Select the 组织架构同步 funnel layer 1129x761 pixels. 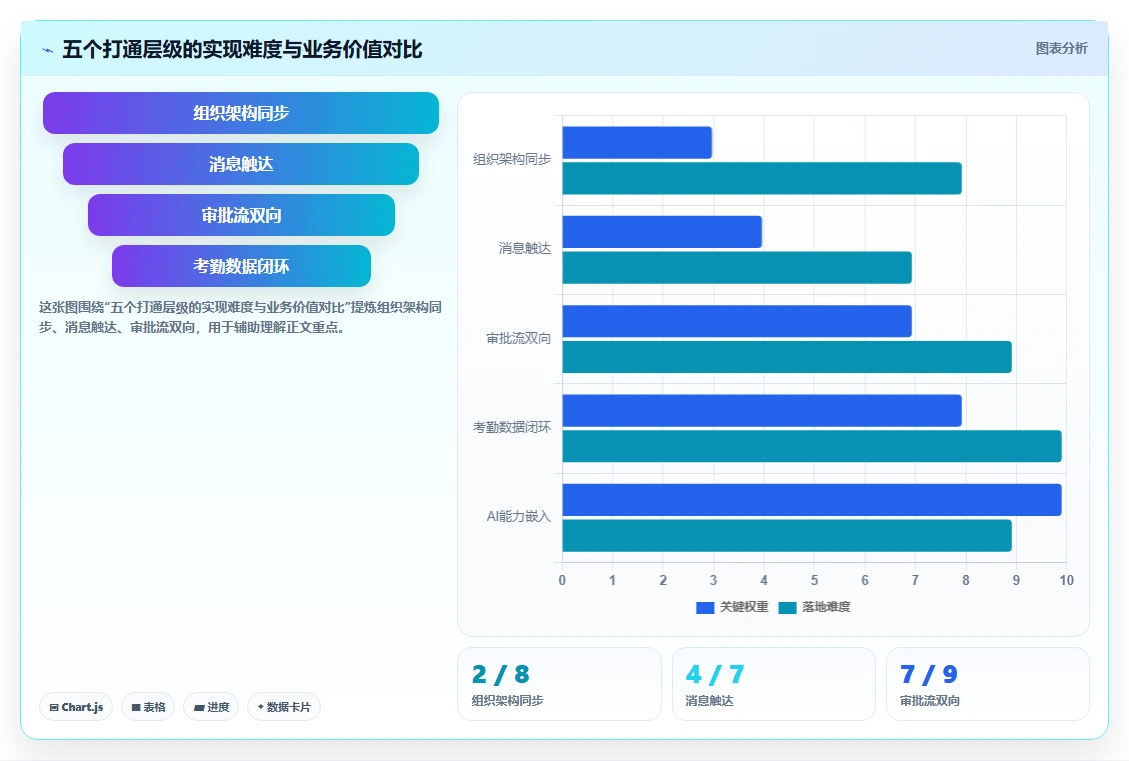(x=240, y=113)
